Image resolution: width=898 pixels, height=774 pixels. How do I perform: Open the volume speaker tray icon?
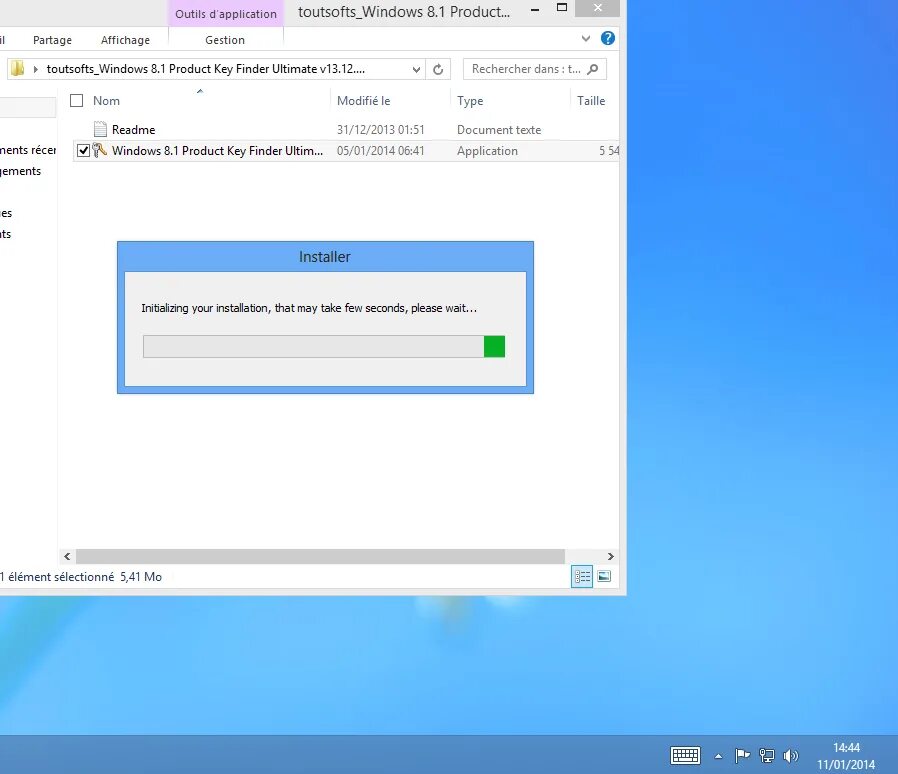tap(790, 756)
